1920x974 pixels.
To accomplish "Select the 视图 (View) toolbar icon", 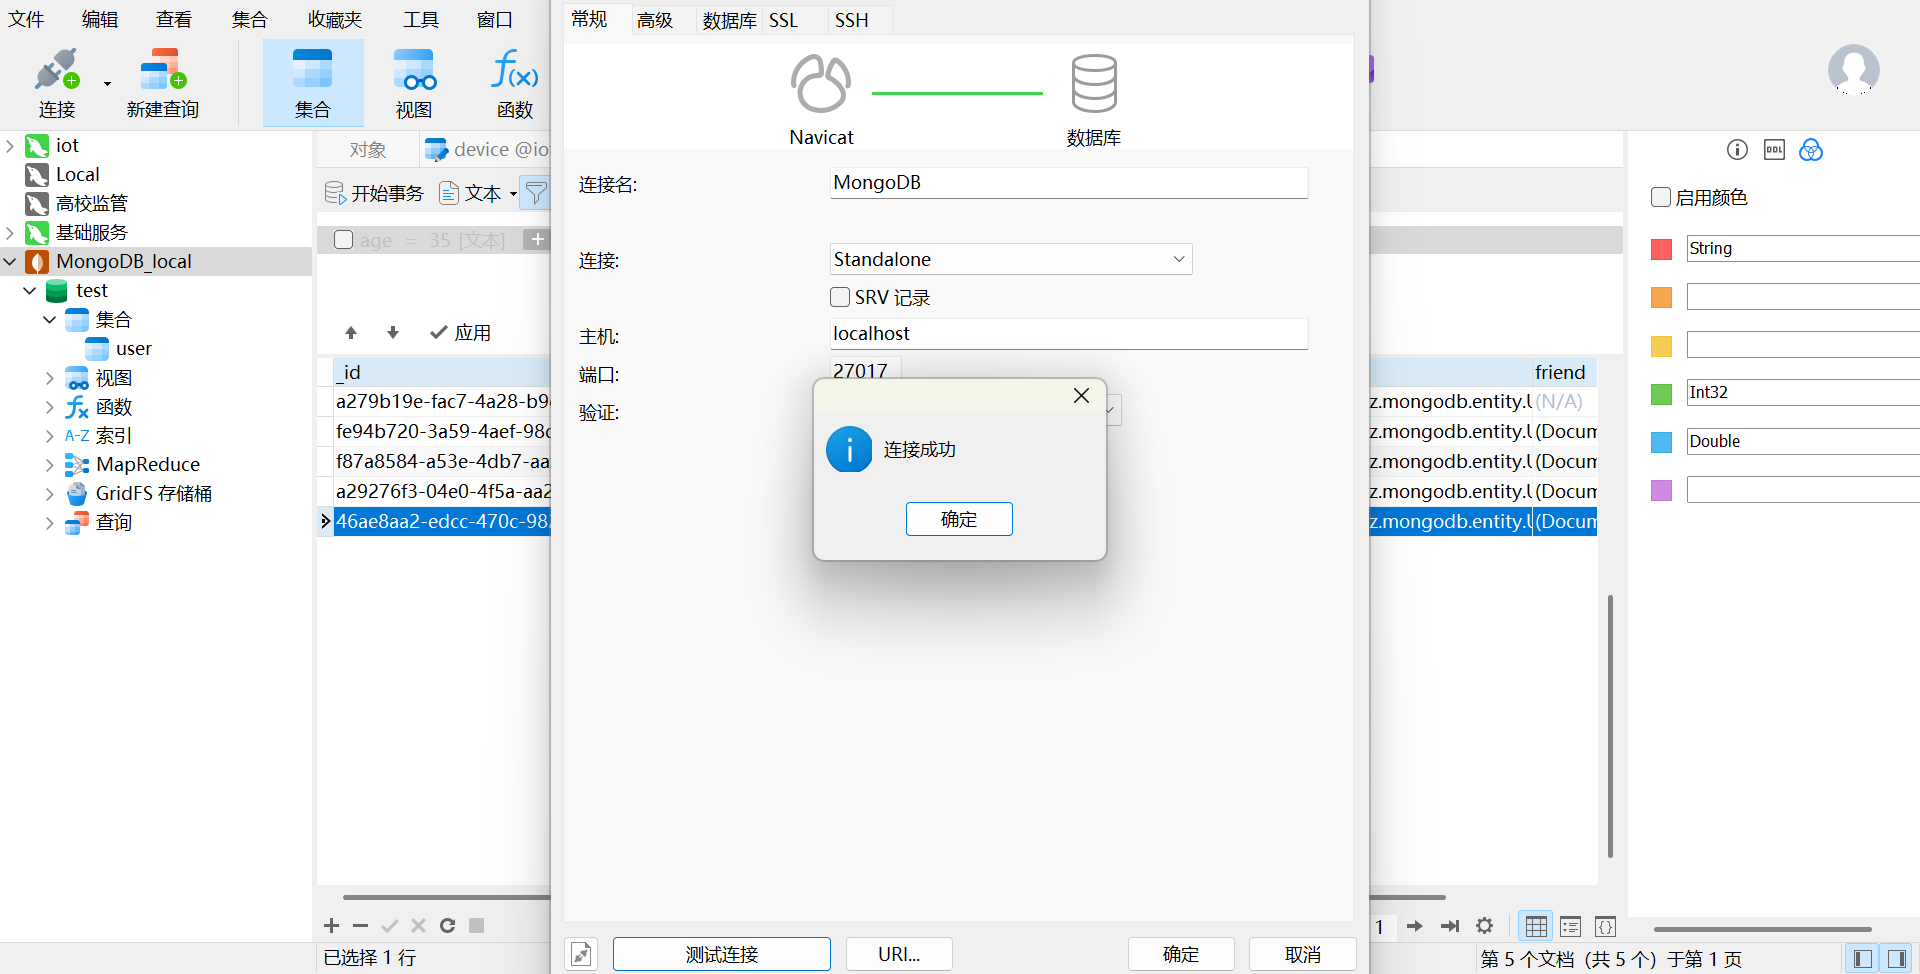I will [414, 82].
